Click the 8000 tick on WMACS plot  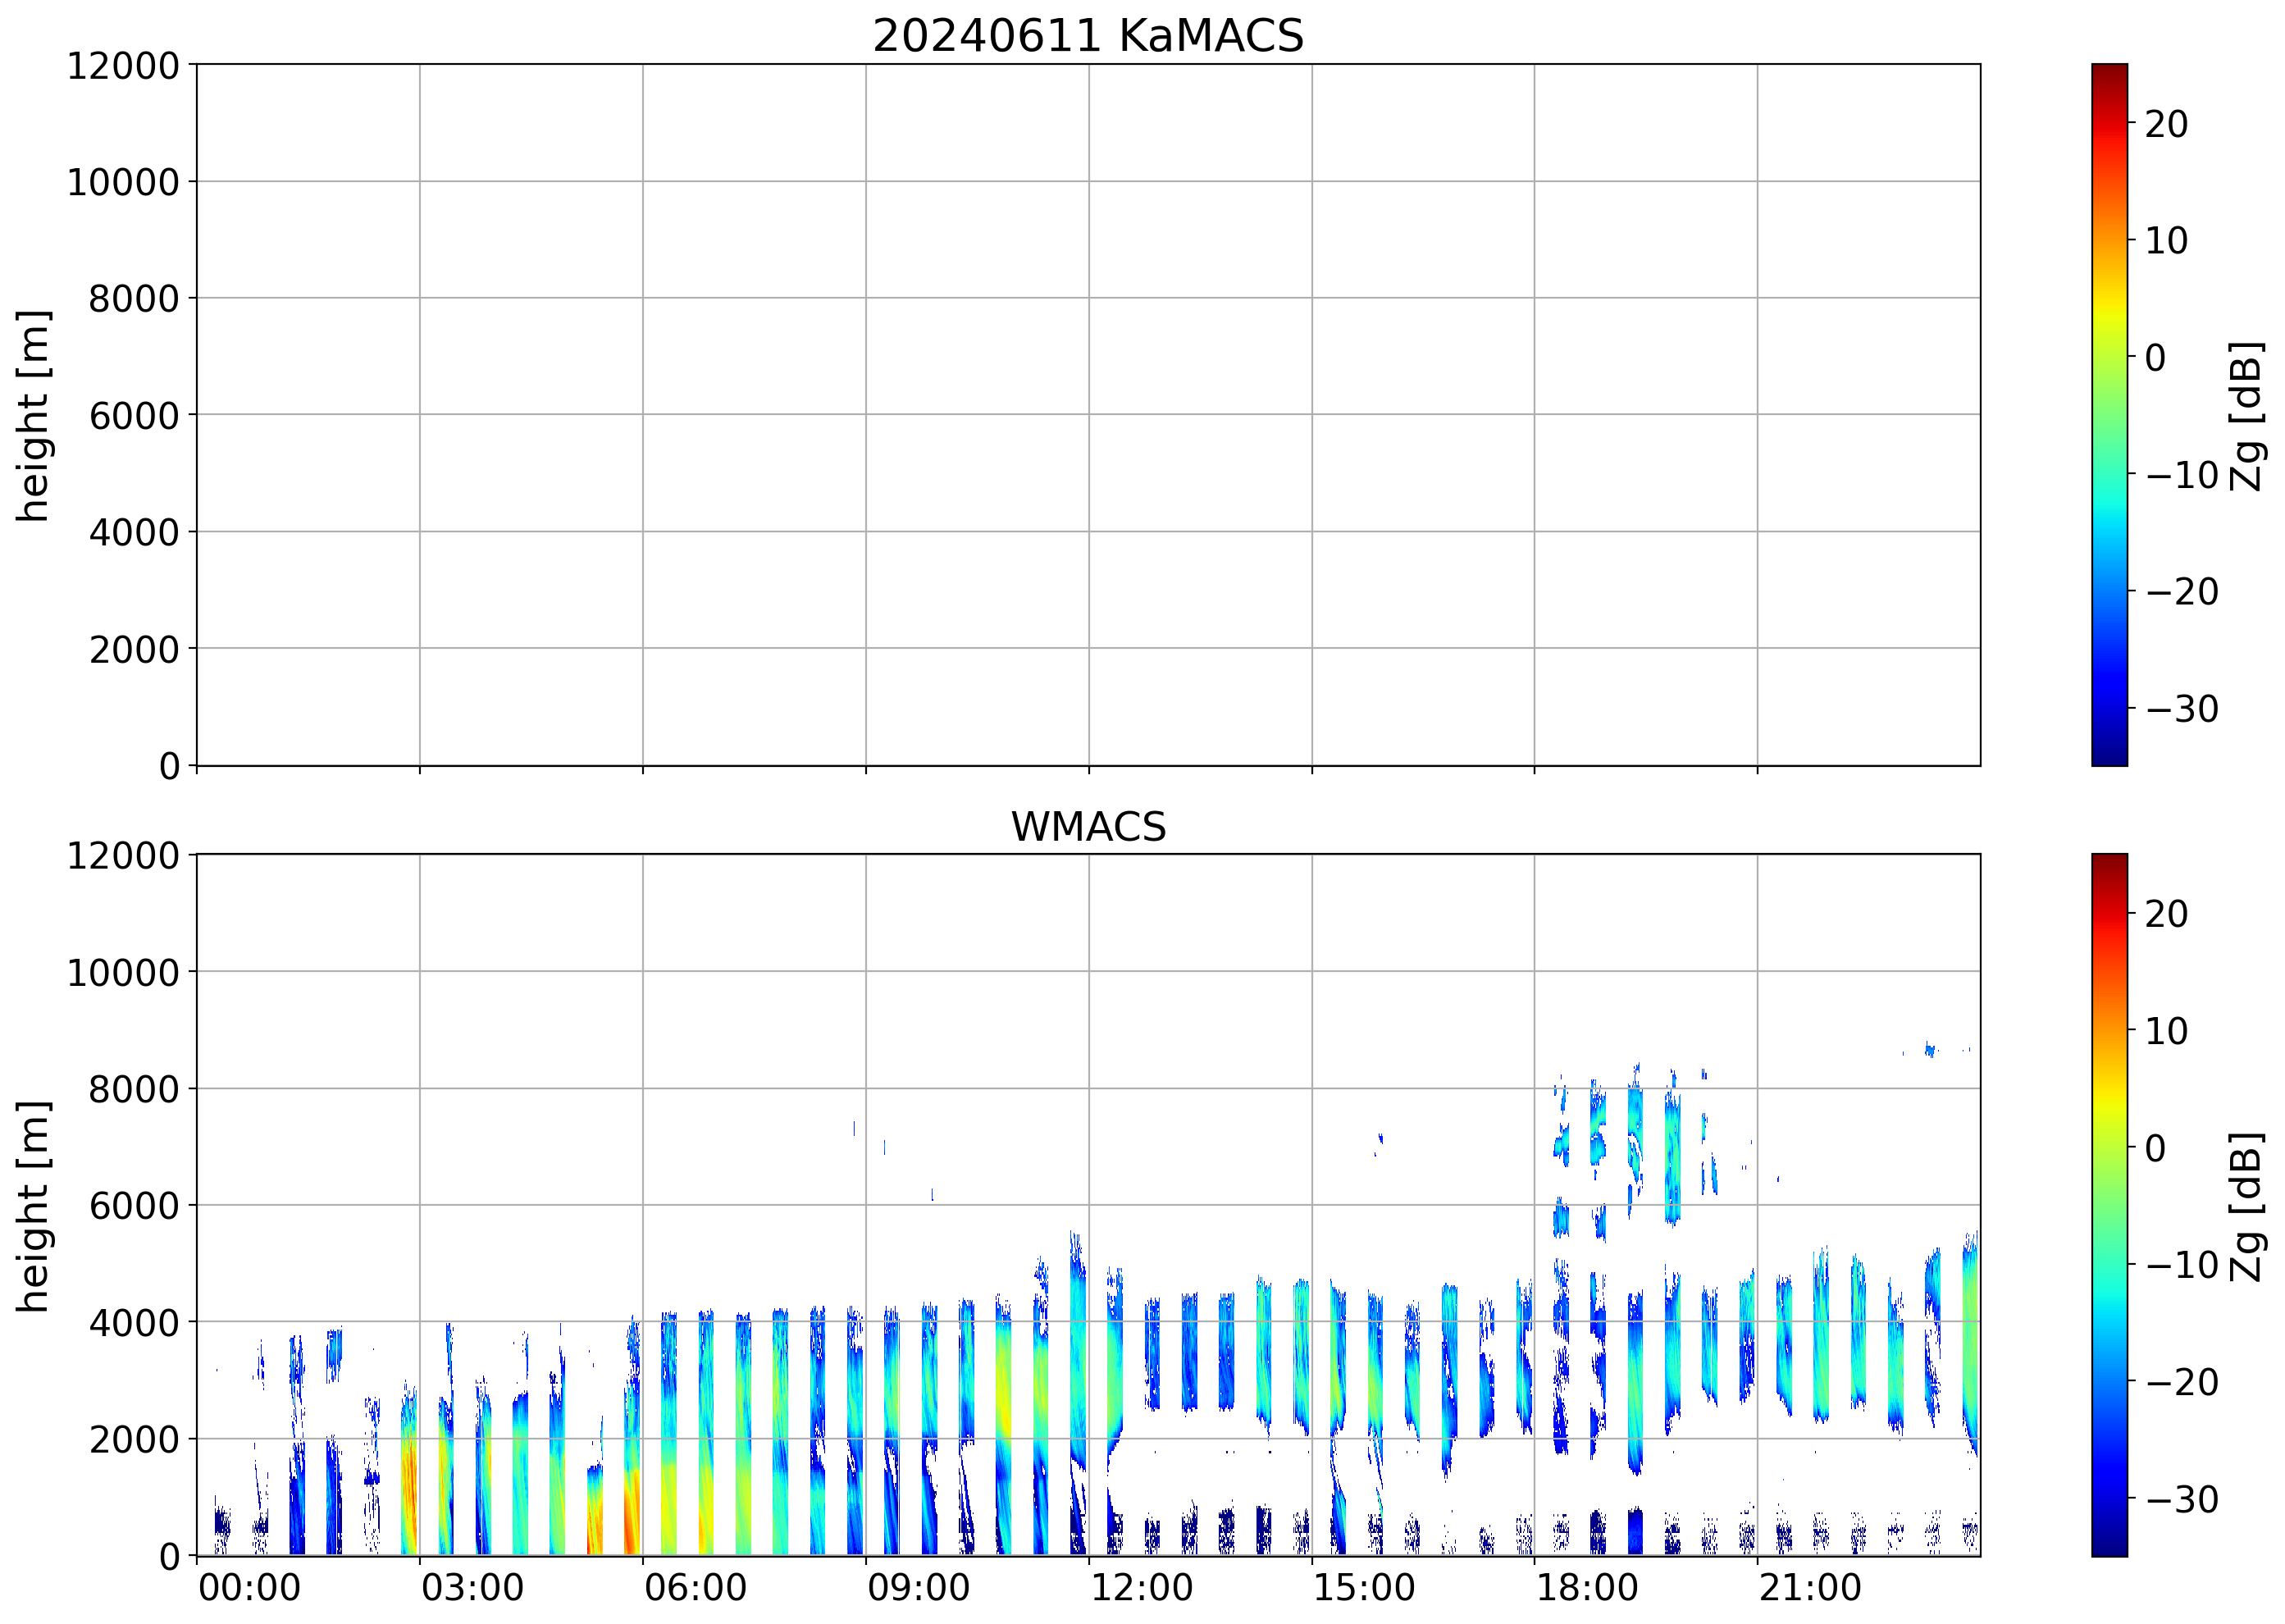tap(133, 1089)
